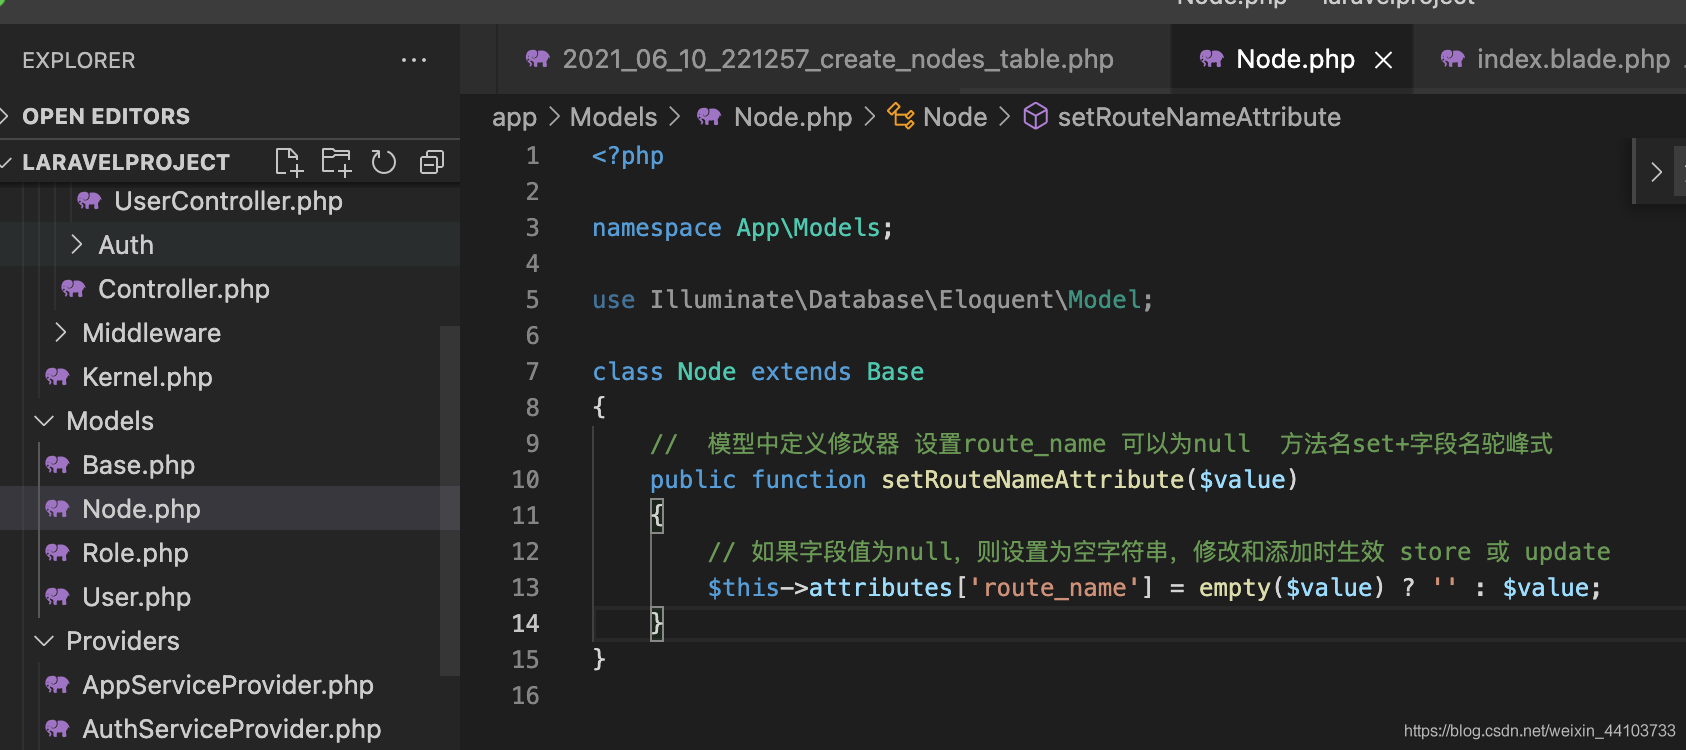This screenshot has height=750, width=1686.
Task: Close the Node.php editor tab
Action: (x=1384, y=60)
